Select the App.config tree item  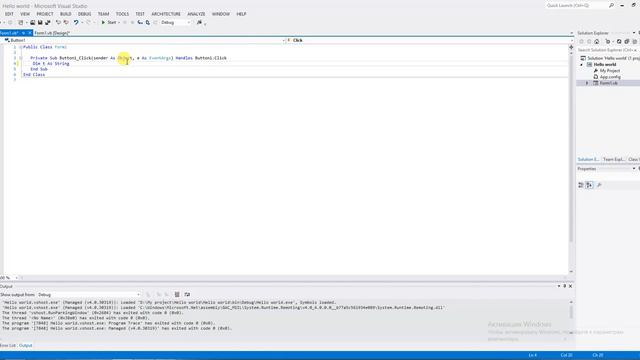pyautogui.click(x=610, y=77)
